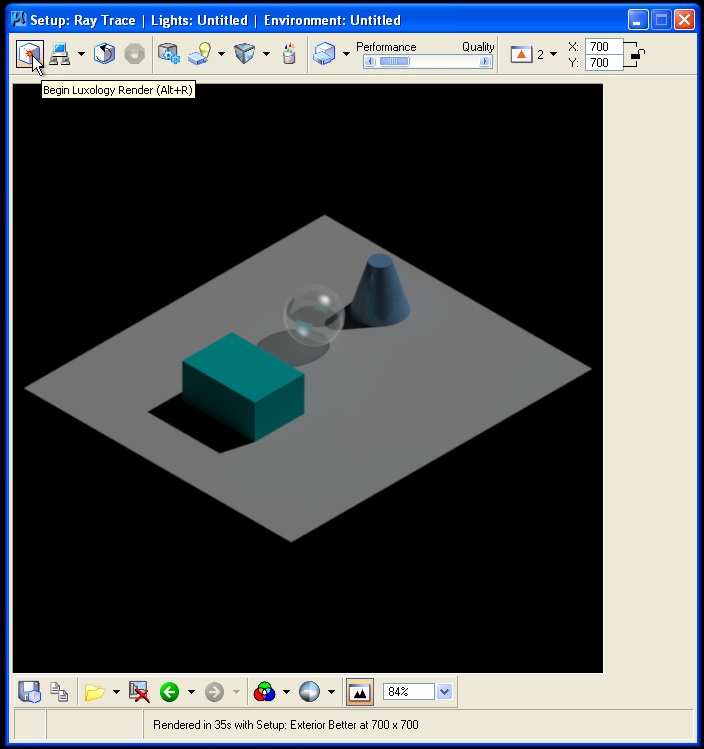Click the 'Rendered in 35s' status text

(286, 725)
